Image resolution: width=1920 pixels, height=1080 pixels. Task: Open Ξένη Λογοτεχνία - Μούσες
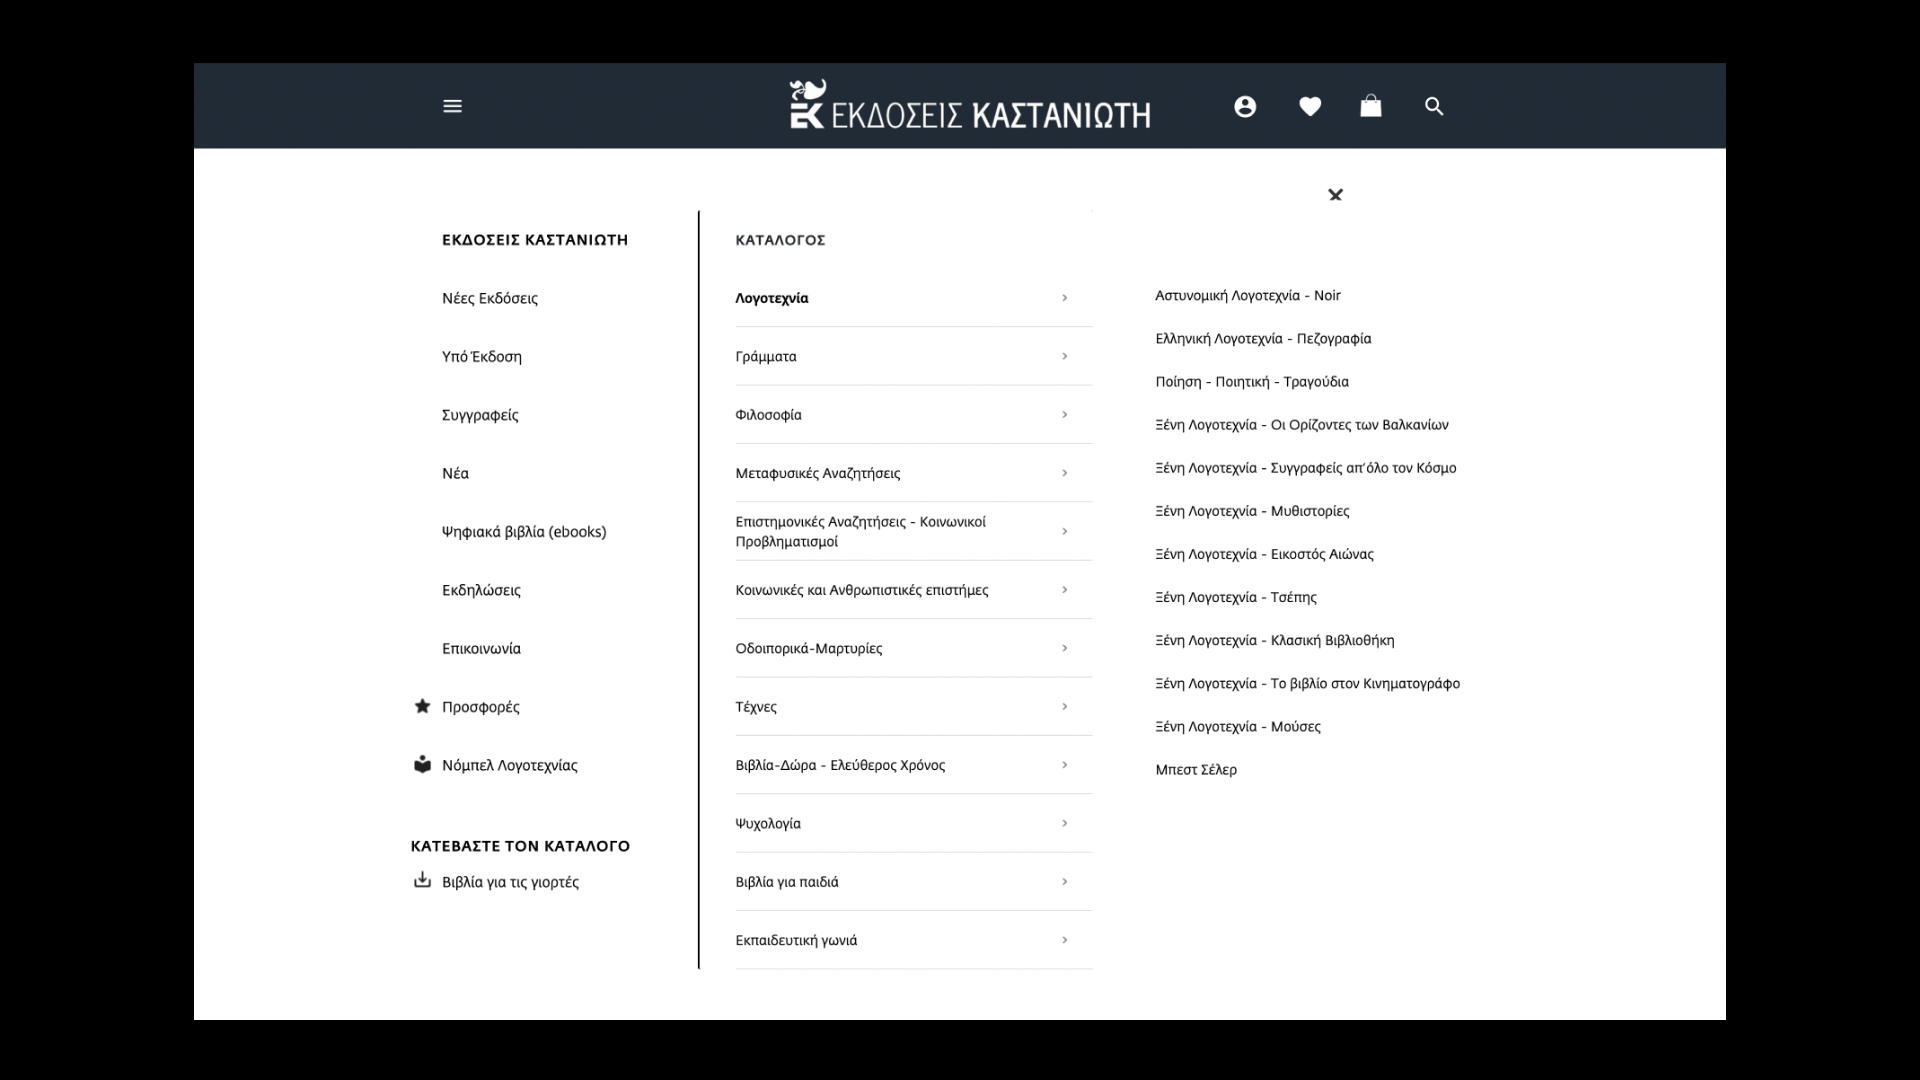1238,726
